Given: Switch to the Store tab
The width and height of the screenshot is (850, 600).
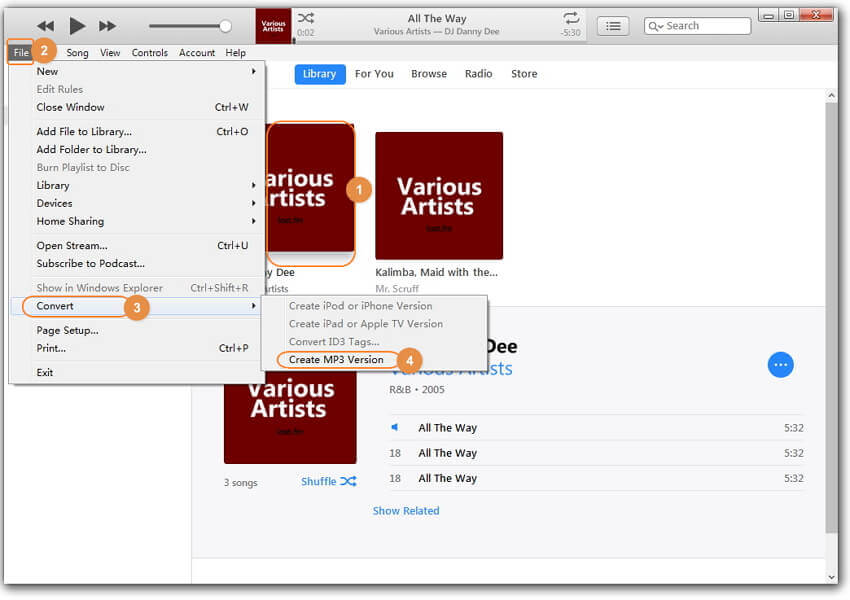Looking at the screenshot, I should (x=524, y=74).
